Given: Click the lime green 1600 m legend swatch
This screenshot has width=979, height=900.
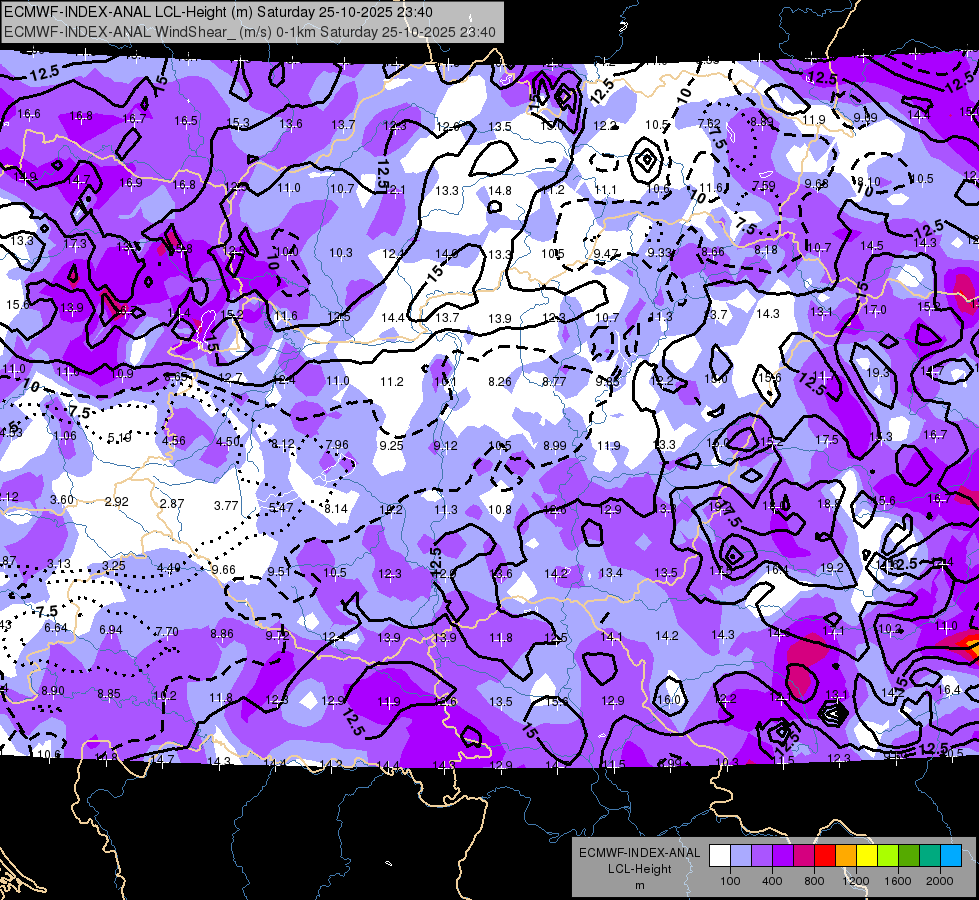Looking at the screenshot, I should click(x=888, y=856).
